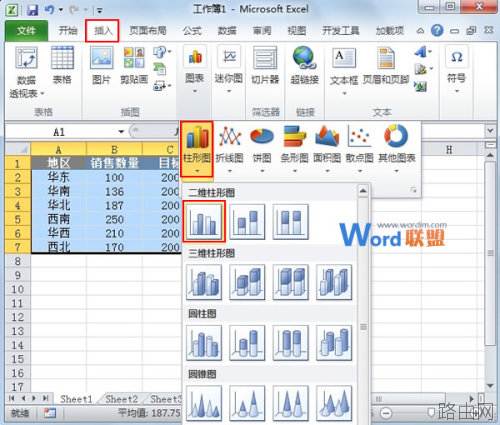Switch to the Page Layout (页面布局) tab
This screenshot has width=500, height=425.
(148, 31)
